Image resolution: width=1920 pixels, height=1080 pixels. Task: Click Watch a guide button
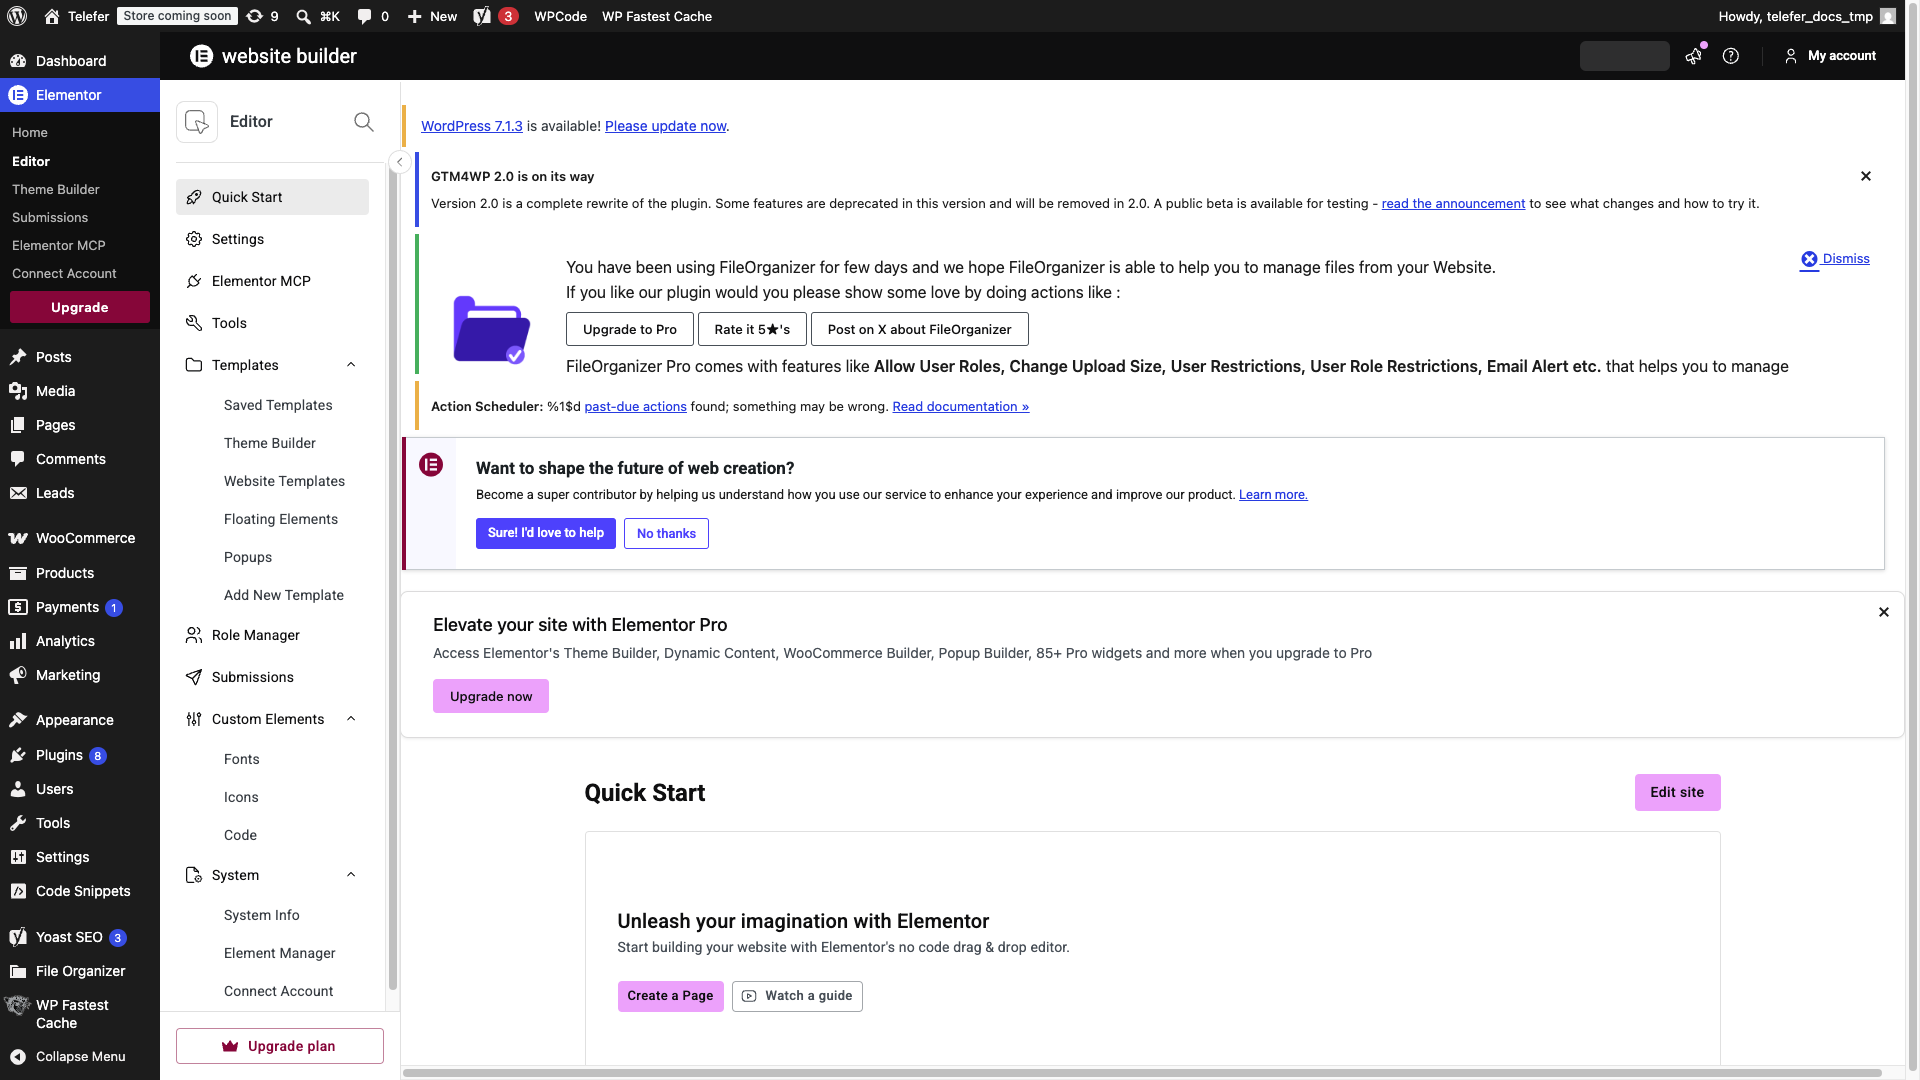[x=797, y=996]
